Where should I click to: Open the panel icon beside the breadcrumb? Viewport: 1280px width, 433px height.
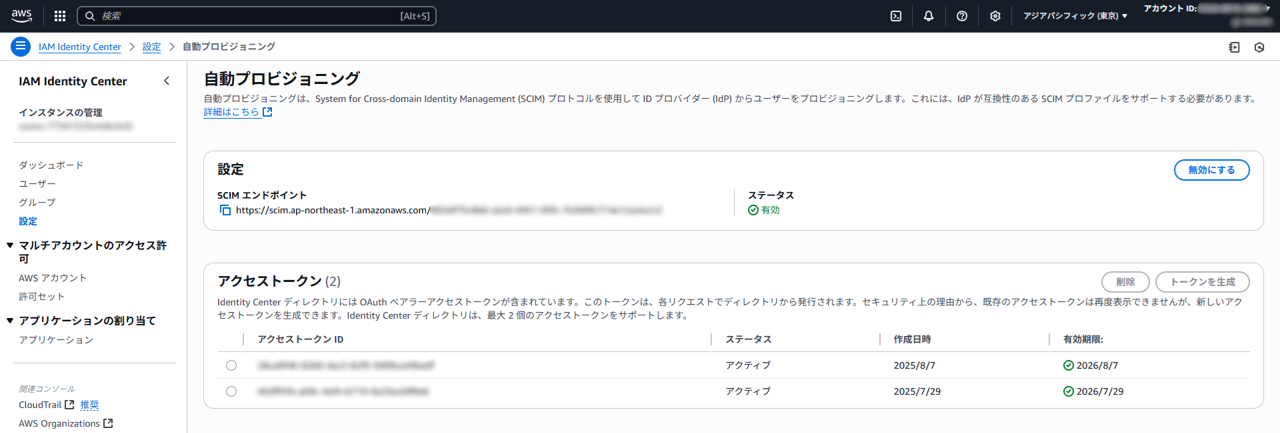[1234, 47]
